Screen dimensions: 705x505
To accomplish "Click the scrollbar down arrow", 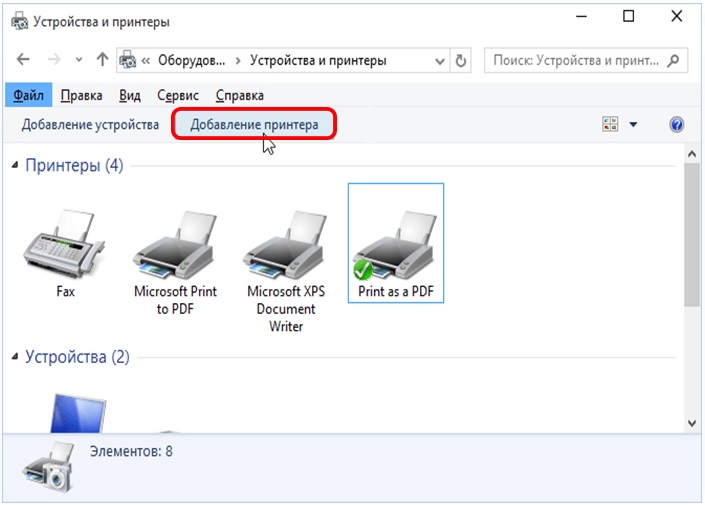I will pyautogui.click(x=692, y=423).
